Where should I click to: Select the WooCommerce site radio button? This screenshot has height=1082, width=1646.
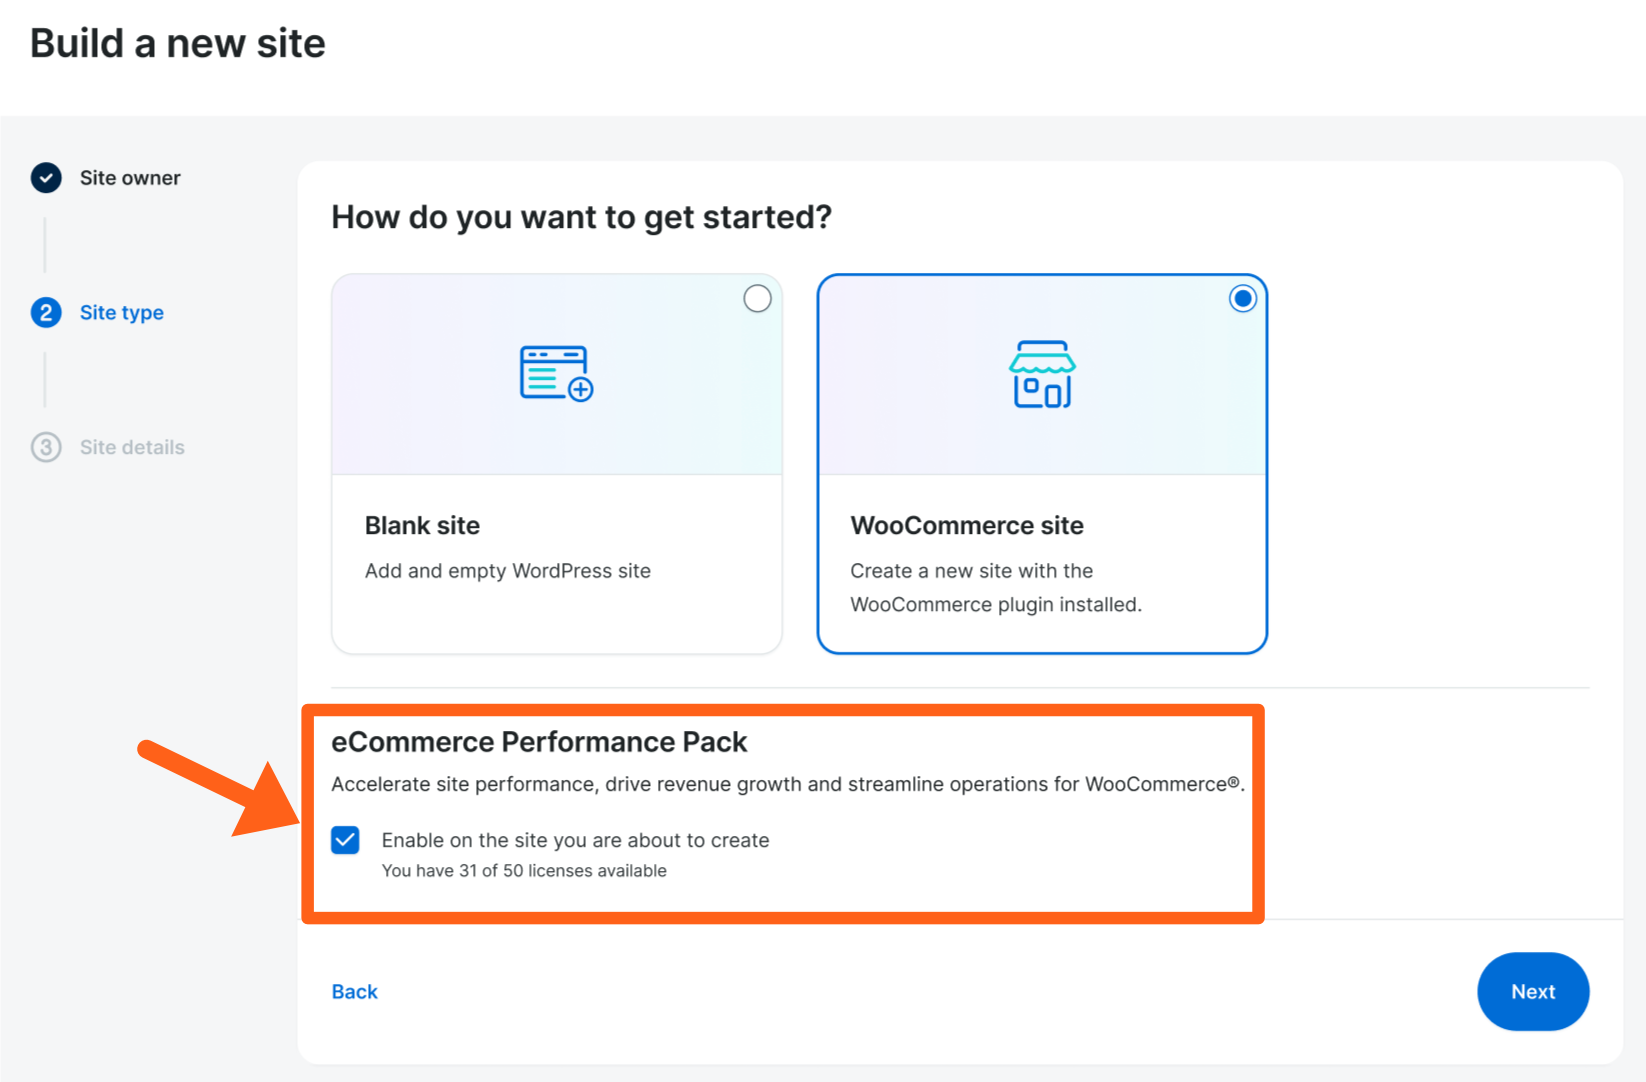(x=1242, y=298)
